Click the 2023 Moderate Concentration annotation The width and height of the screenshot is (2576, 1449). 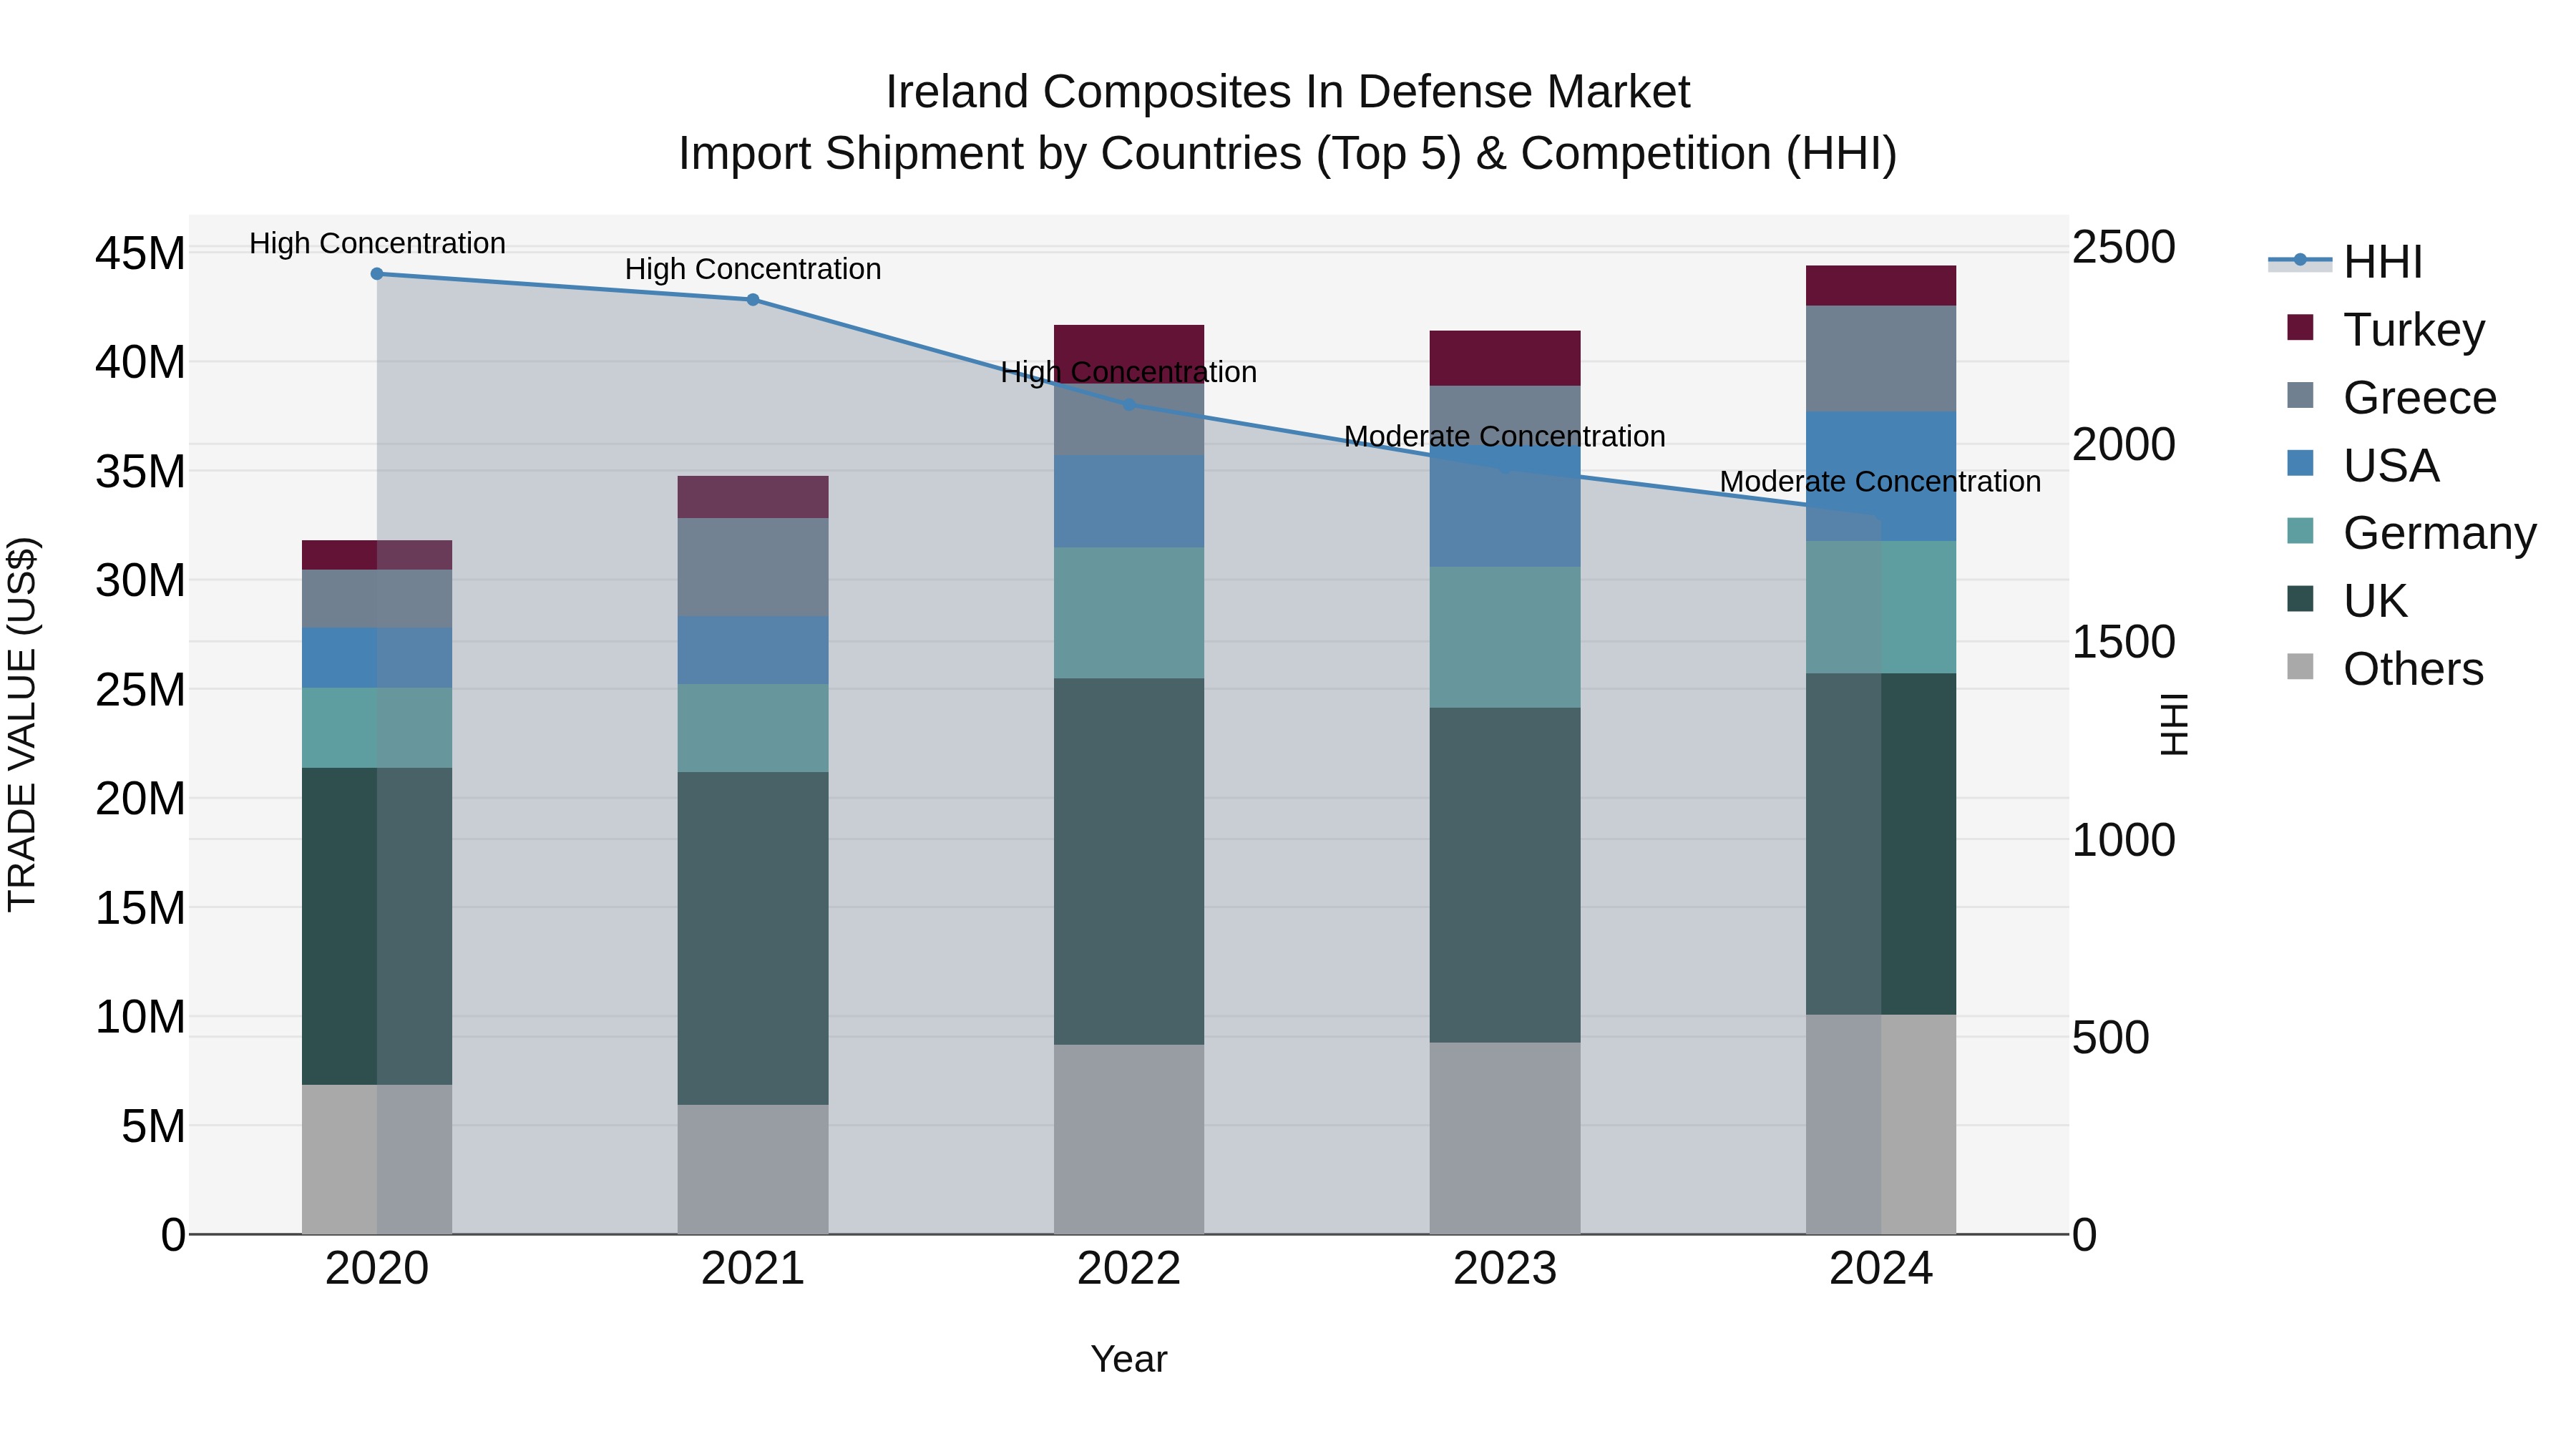coord(1505,436)
